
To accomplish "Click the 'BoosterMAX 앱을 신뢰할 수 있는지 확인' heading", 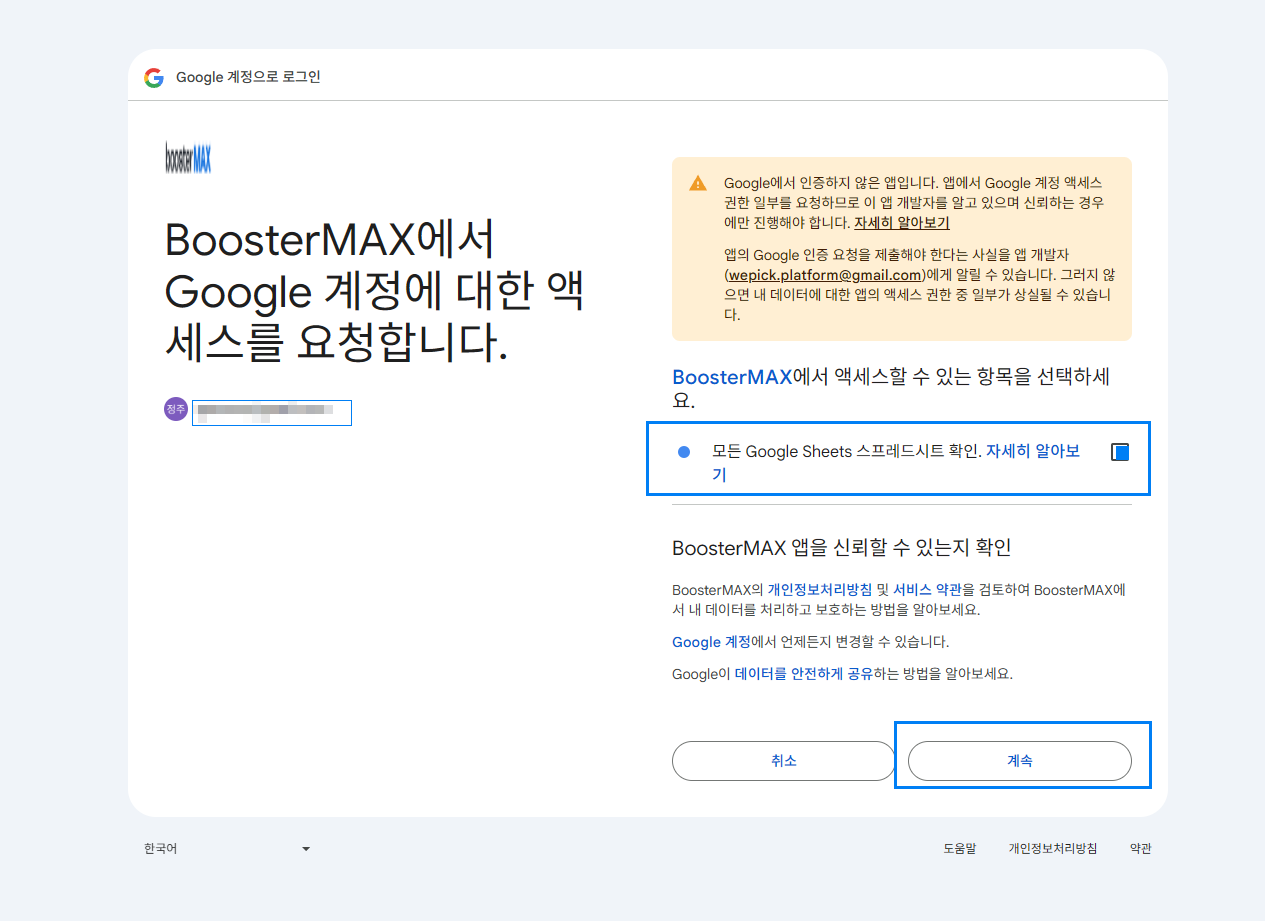I will pyautogui.click(x=842, y=548).
